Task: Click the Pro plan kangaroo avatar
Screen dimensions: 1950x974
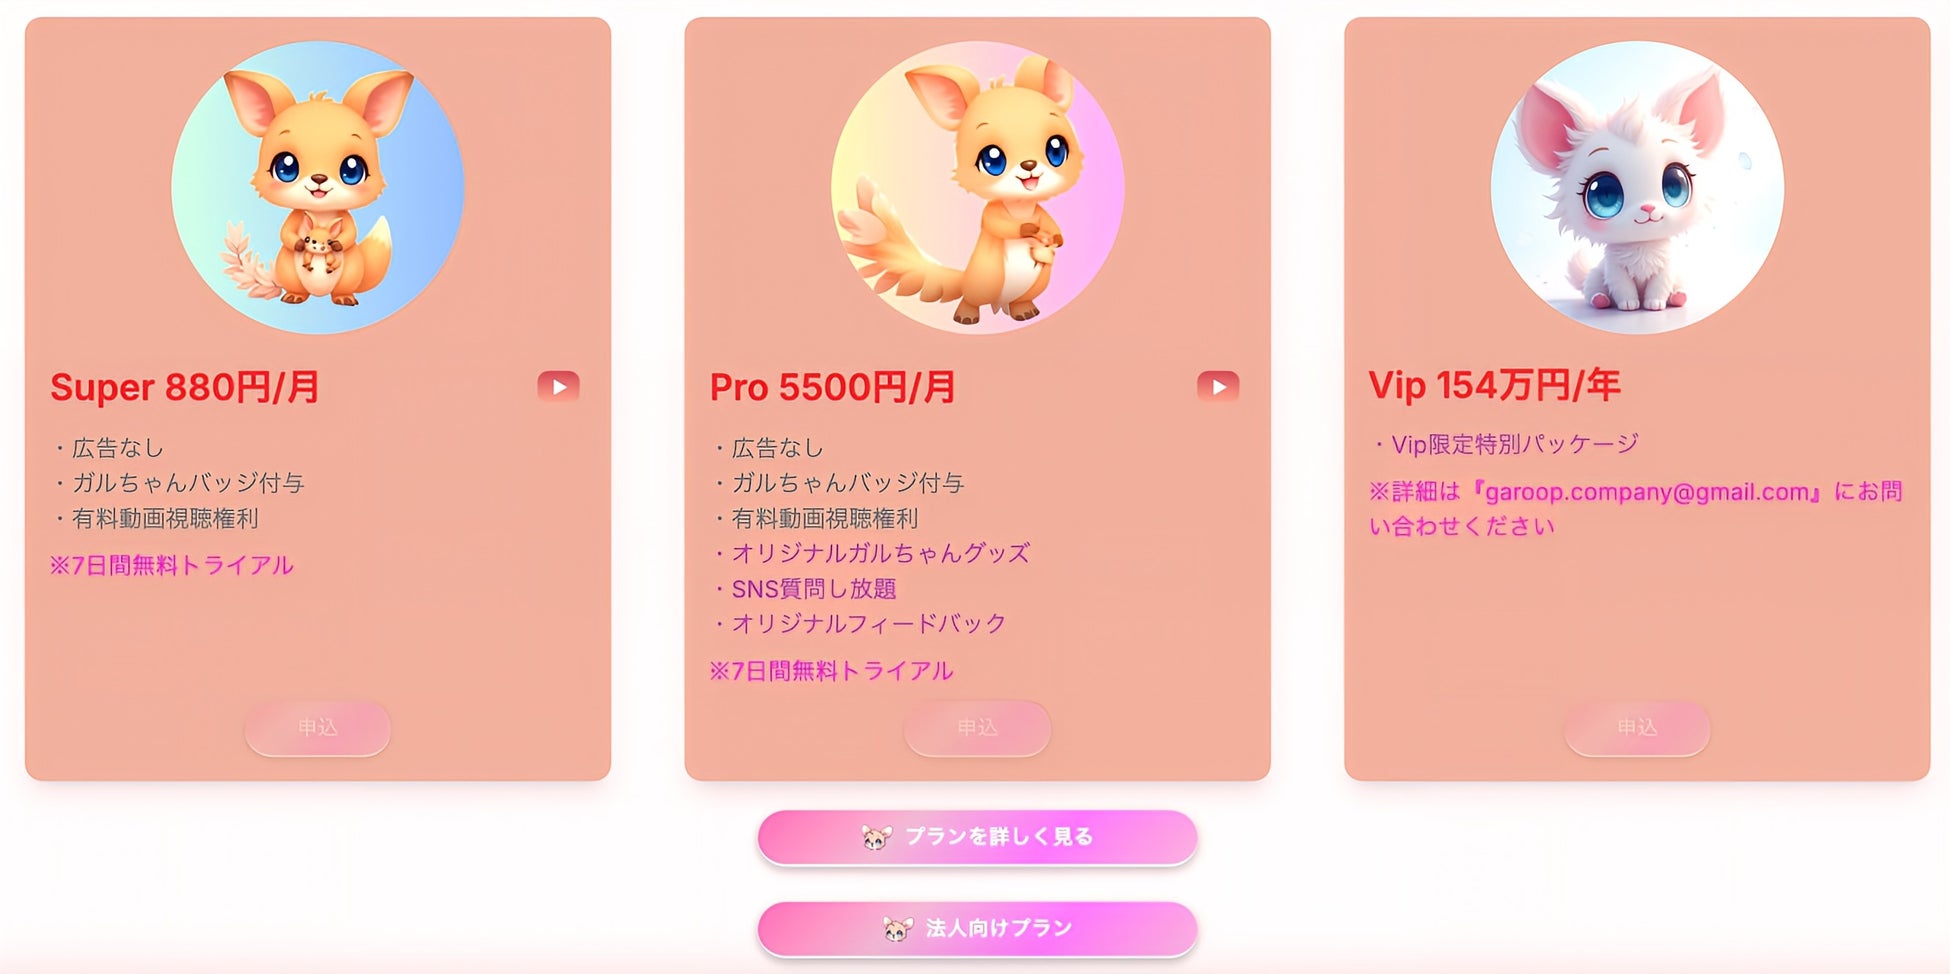Action: click(x=978, y=187)
